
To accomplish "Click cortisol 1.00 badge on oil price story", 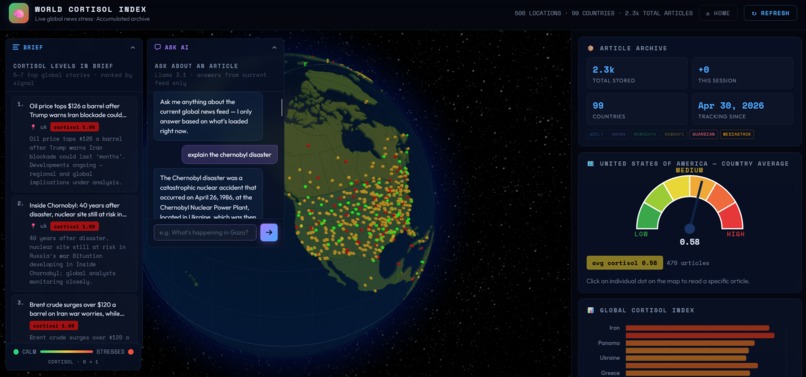I will coord(75,127).
